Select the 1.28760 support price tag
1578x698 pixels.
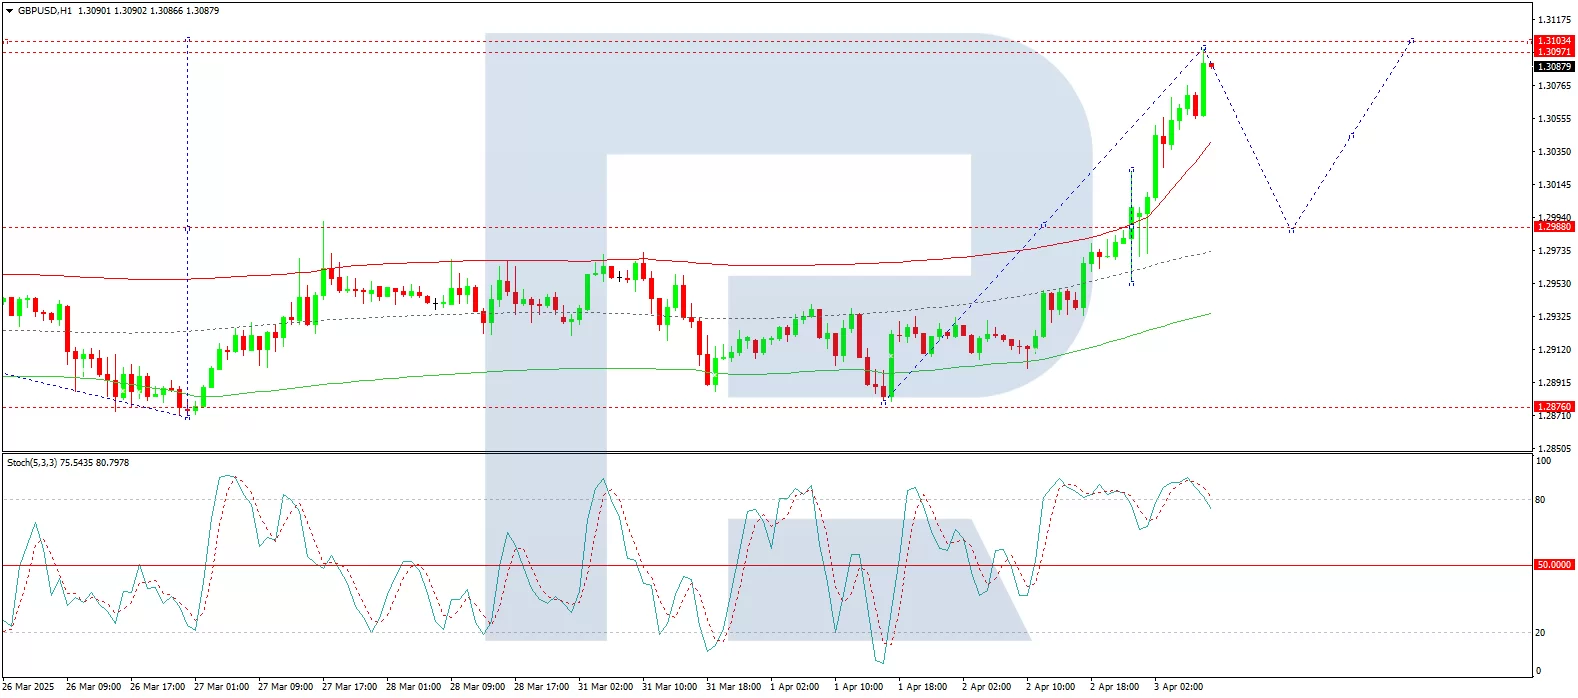click(1553, 407)
